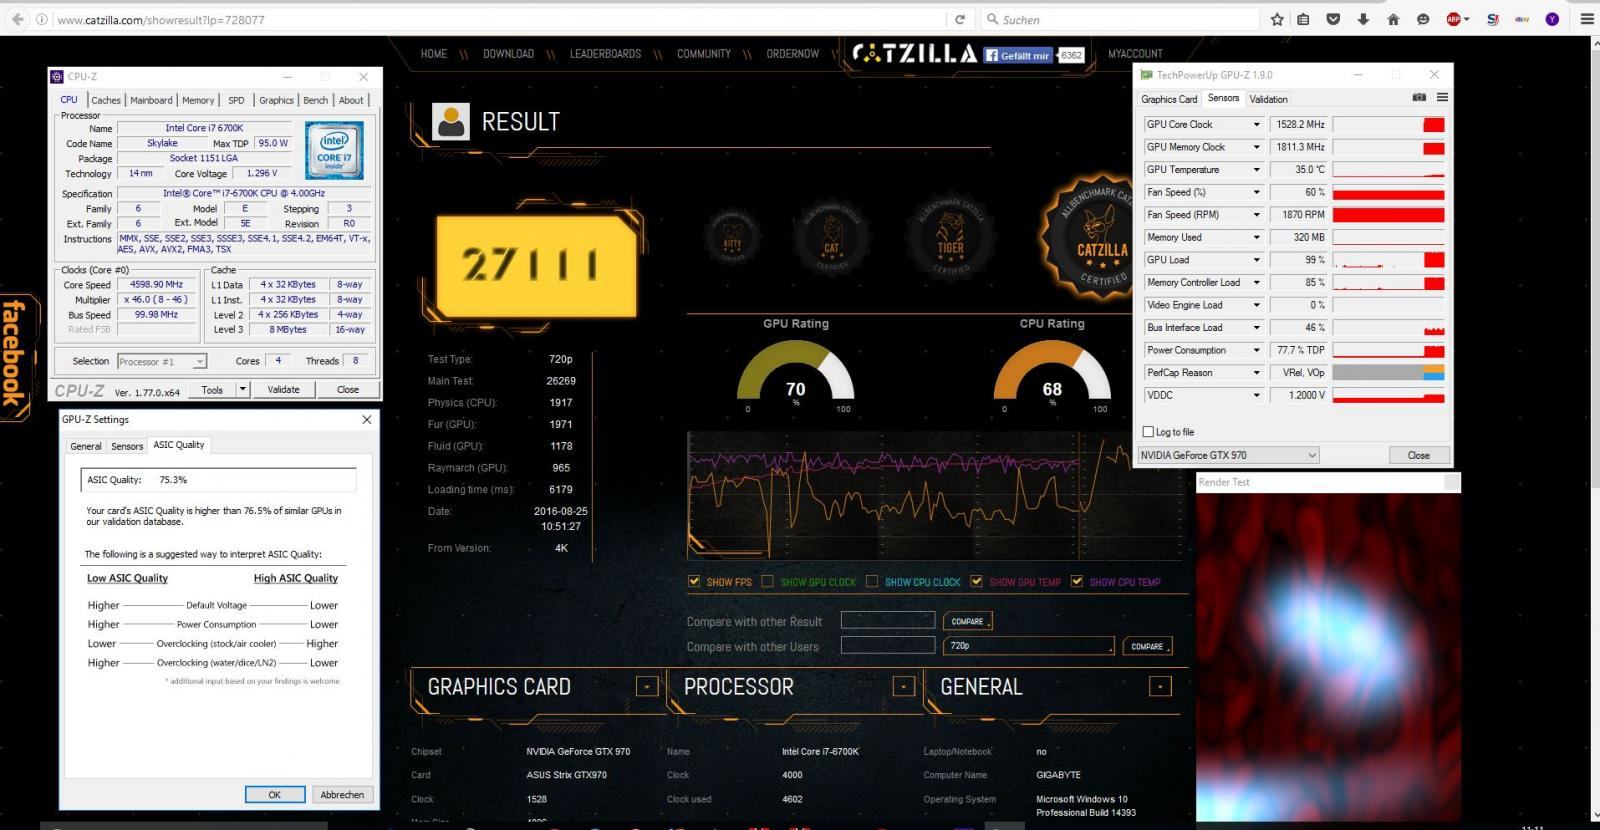
Task: Reload the page with the refresh icon
Action: 960,19
